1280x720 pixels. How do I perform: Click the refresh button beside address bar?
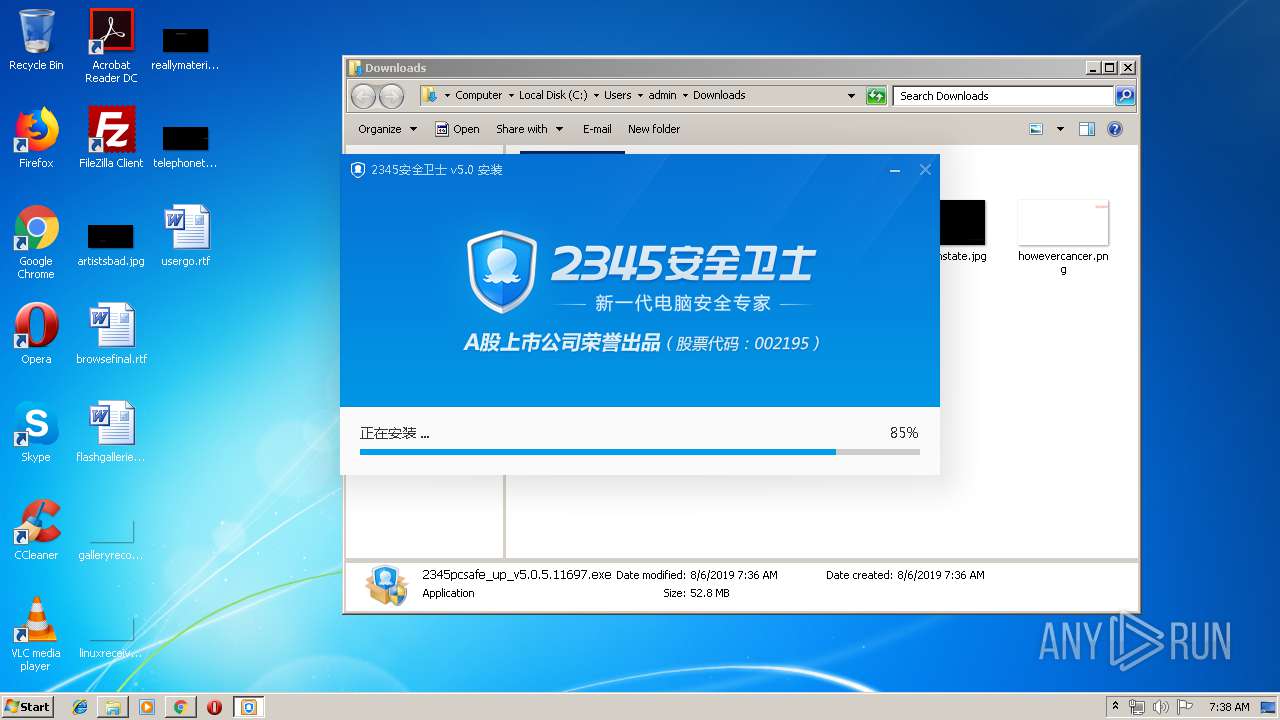[x=876, y=96]
